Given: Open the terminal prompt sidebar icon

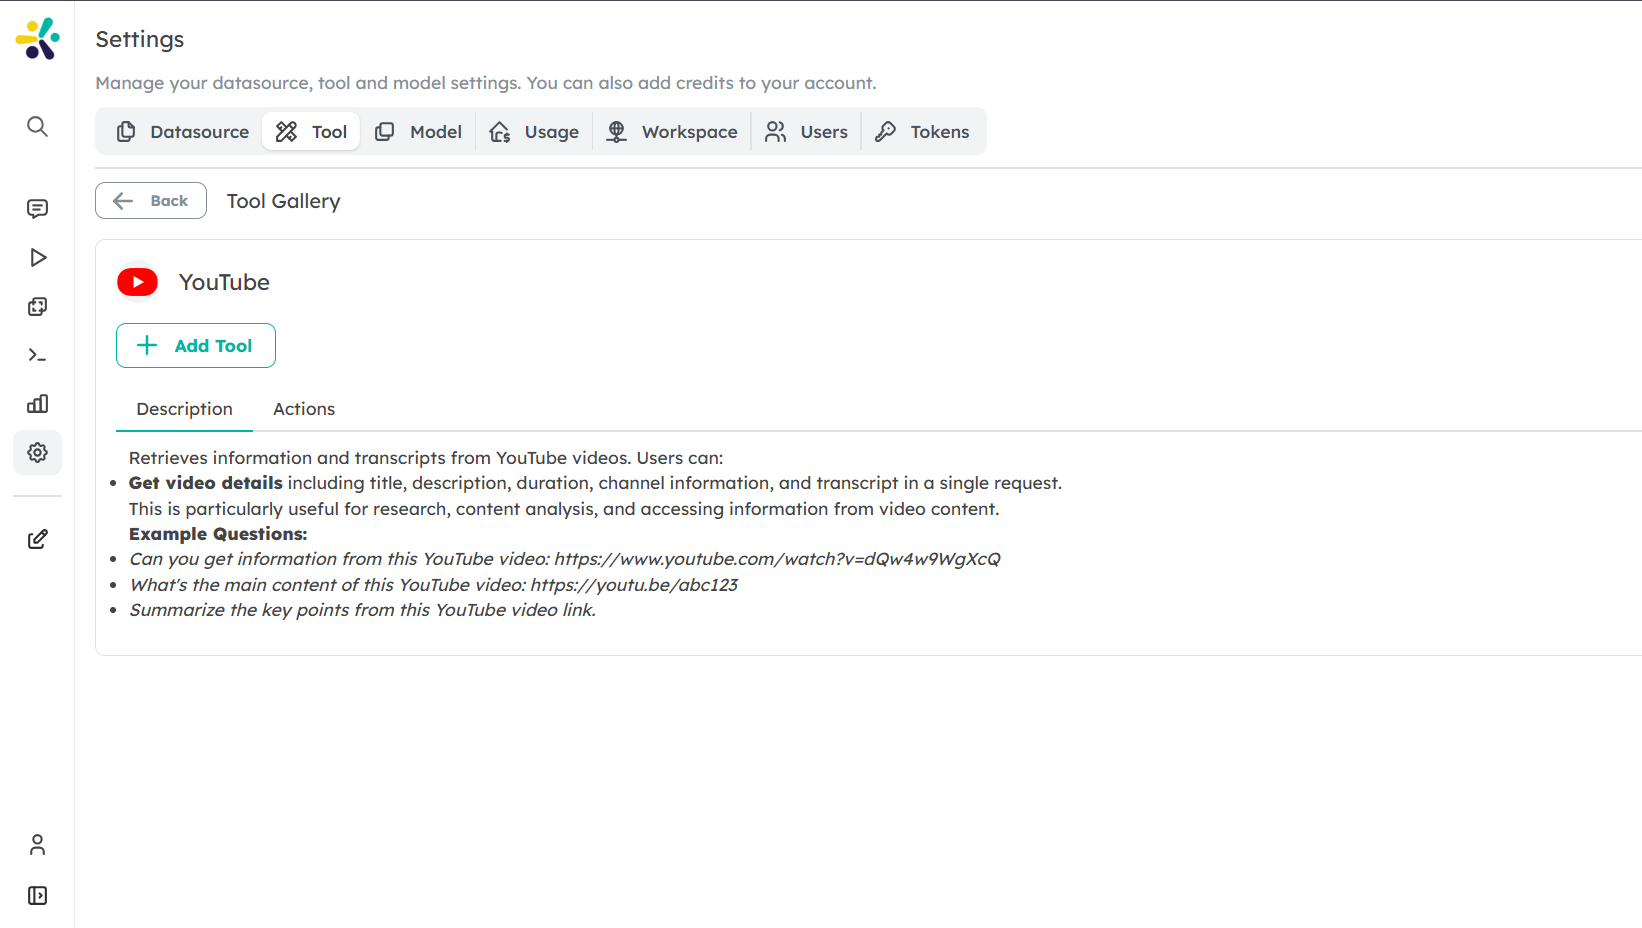Looking at the screenshot, I should click(37, 355).
